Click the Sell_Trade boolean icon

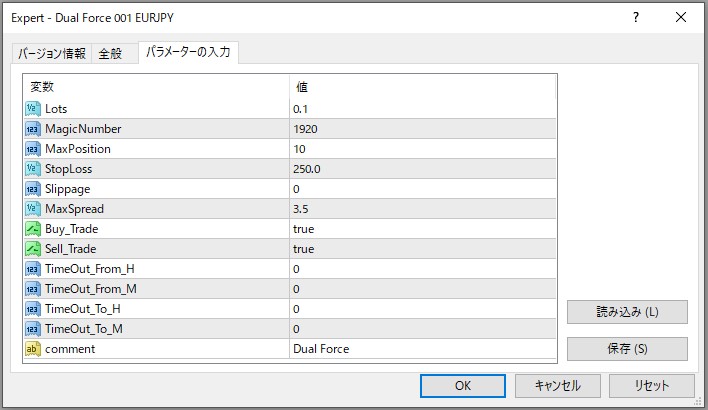(x=32, y=248)
